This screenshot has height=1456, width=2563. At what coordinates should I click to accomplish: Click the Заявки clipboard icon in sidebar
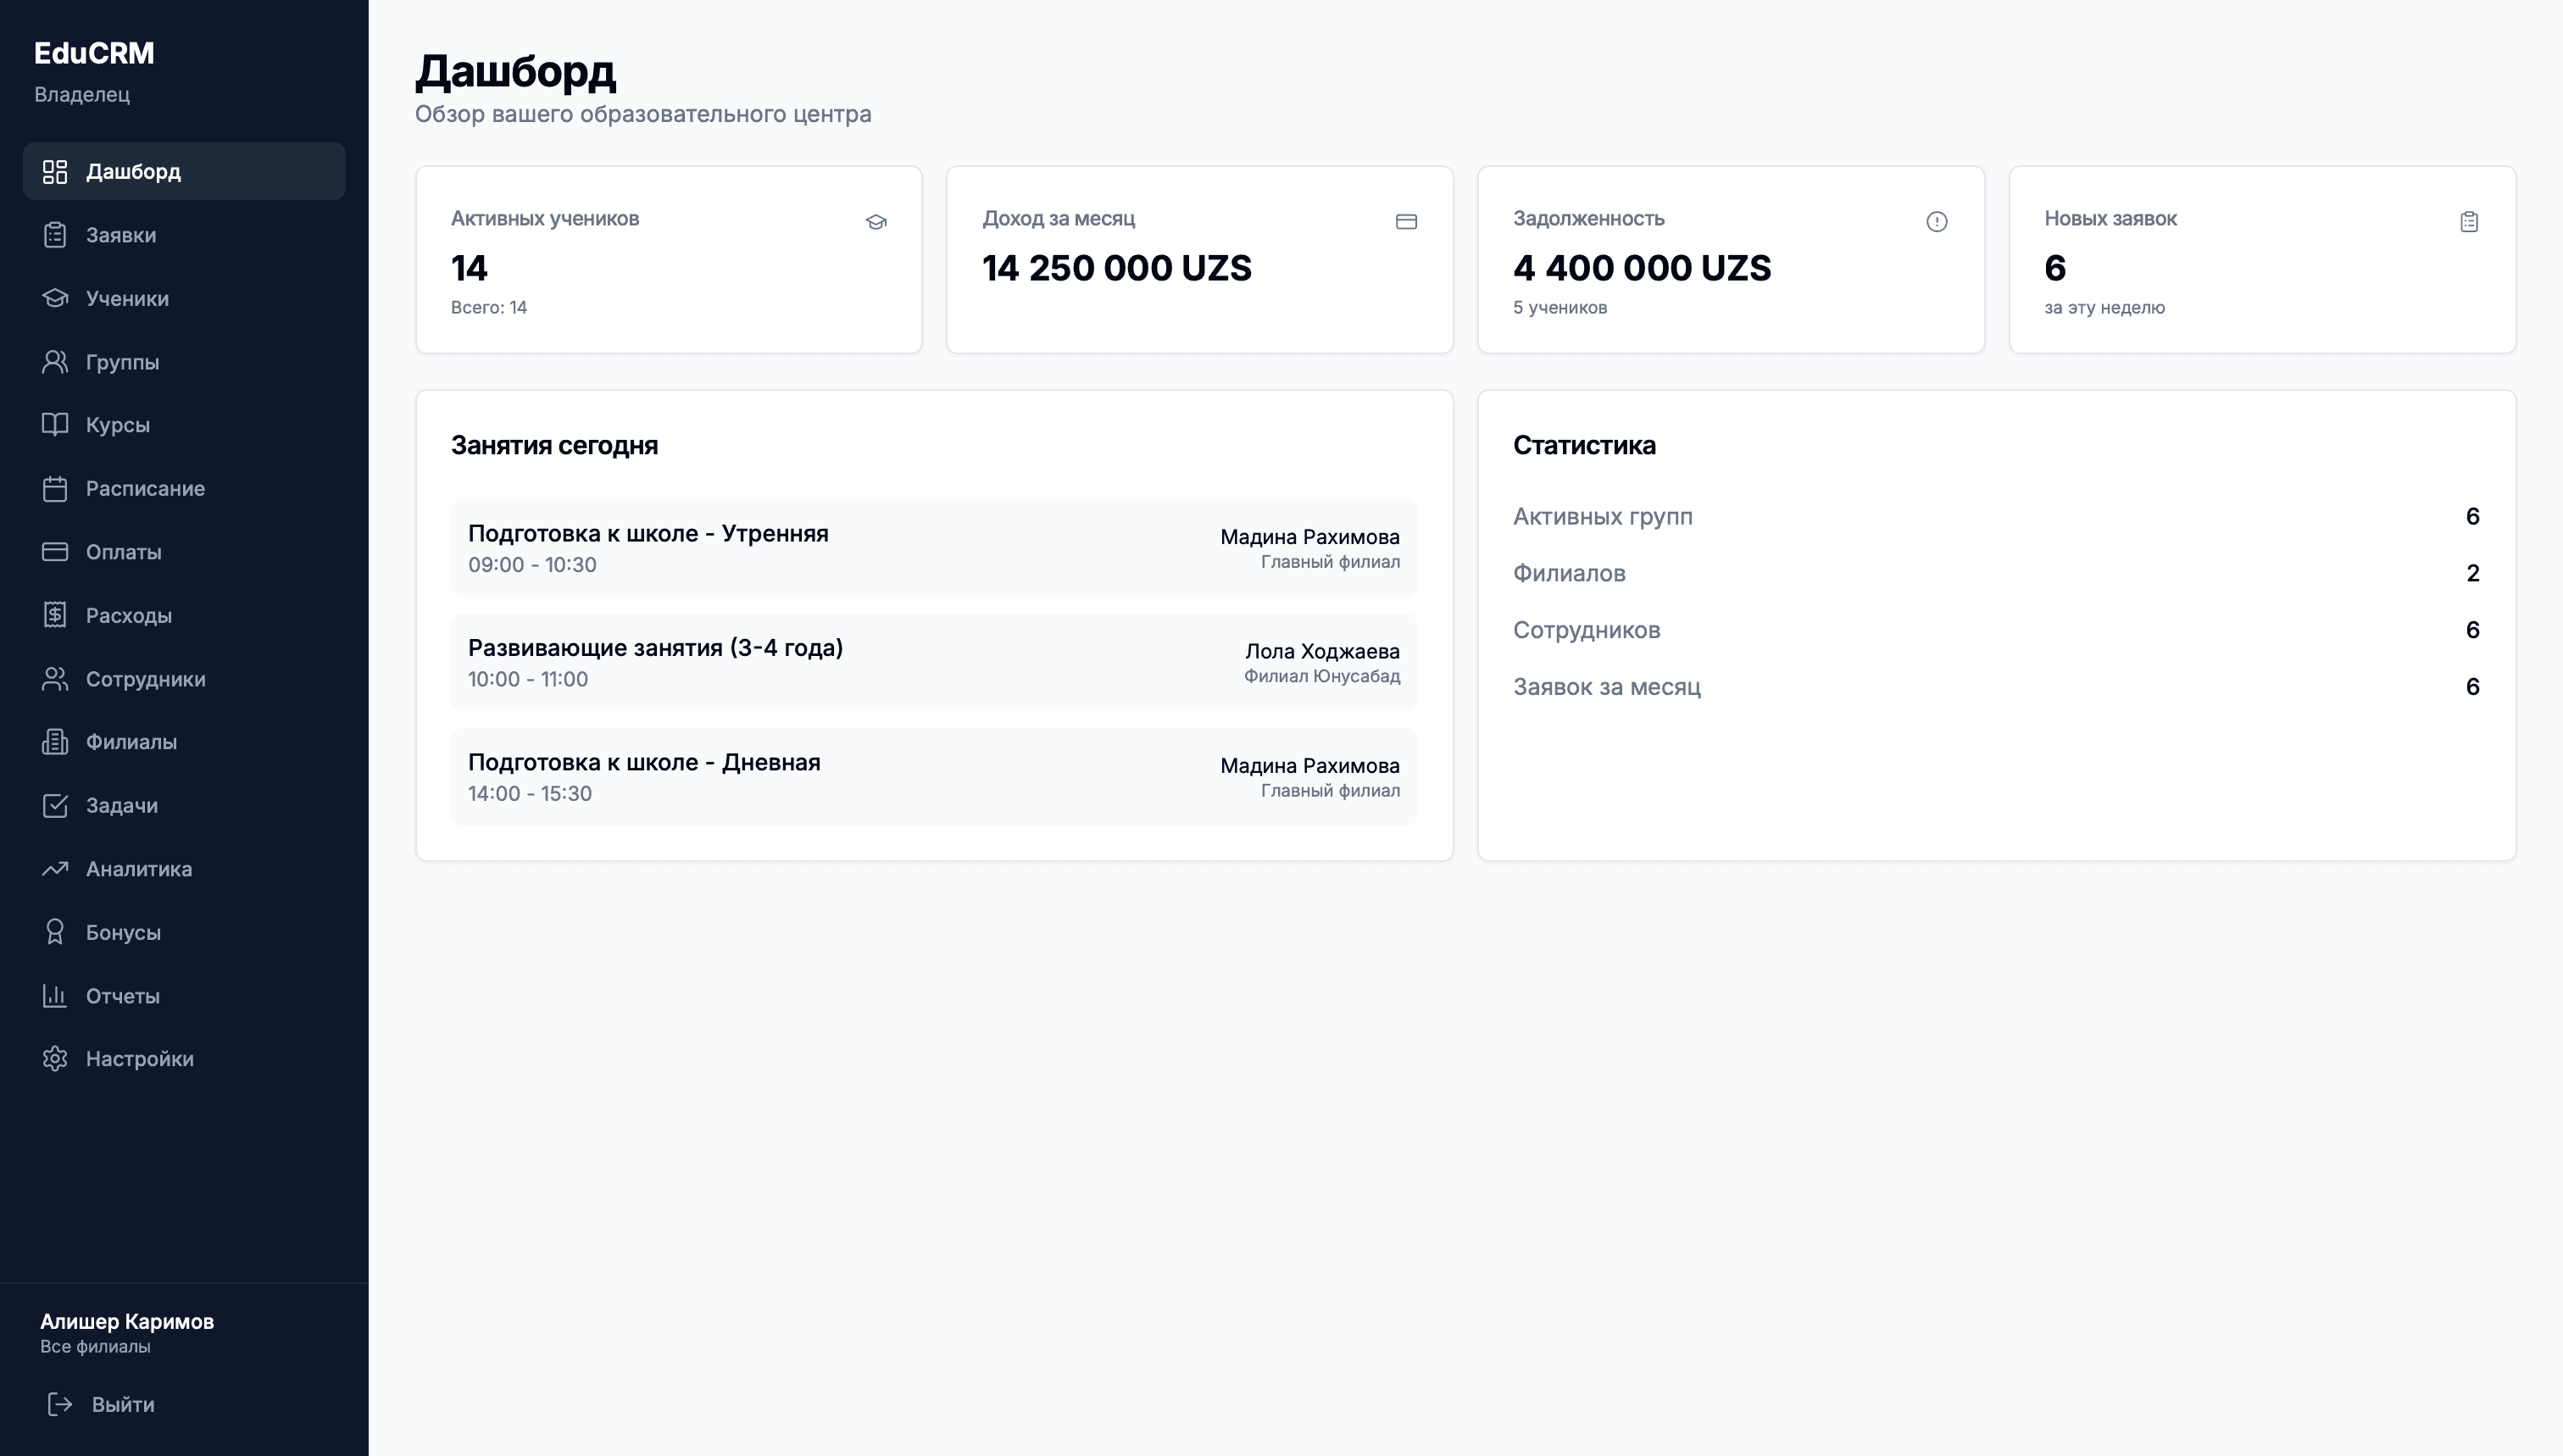[55, 235]
